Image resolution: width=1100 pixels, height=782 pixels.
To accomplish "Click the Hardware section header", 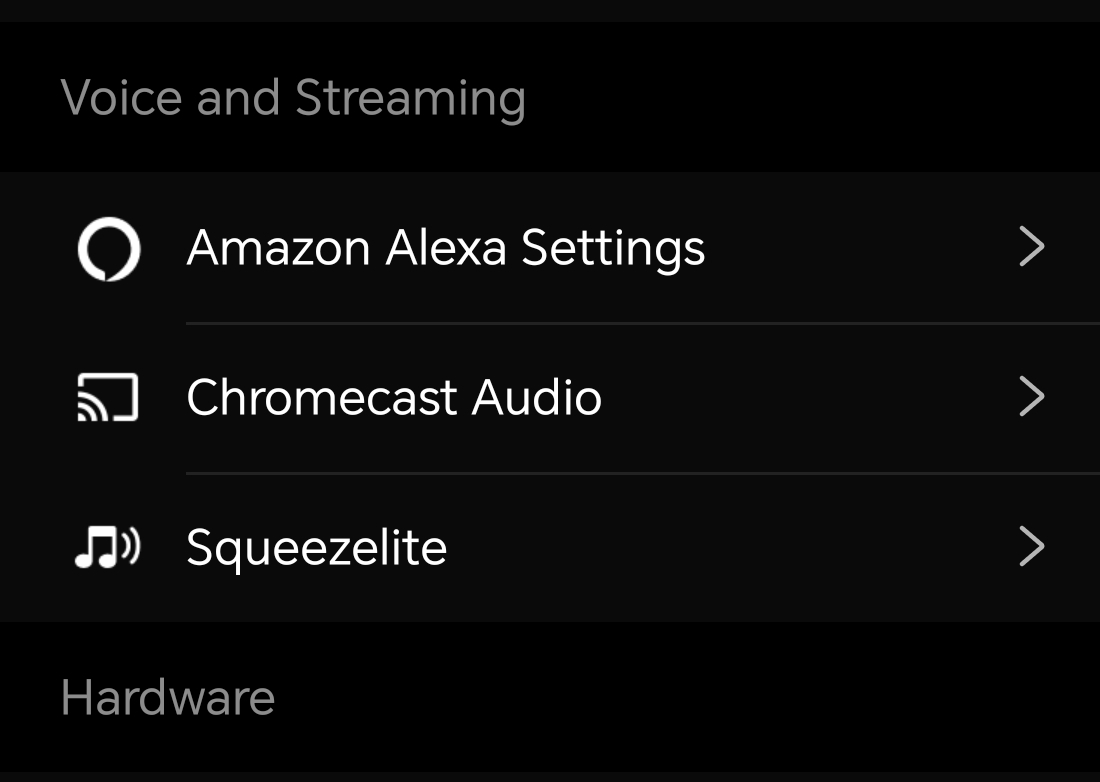I will [167, 698].
